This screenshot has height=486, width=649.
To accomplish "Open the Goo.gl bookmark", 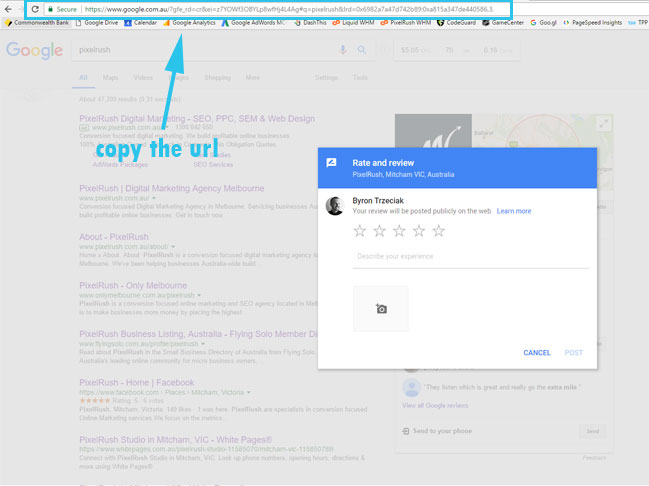I will tap(543, 23).
